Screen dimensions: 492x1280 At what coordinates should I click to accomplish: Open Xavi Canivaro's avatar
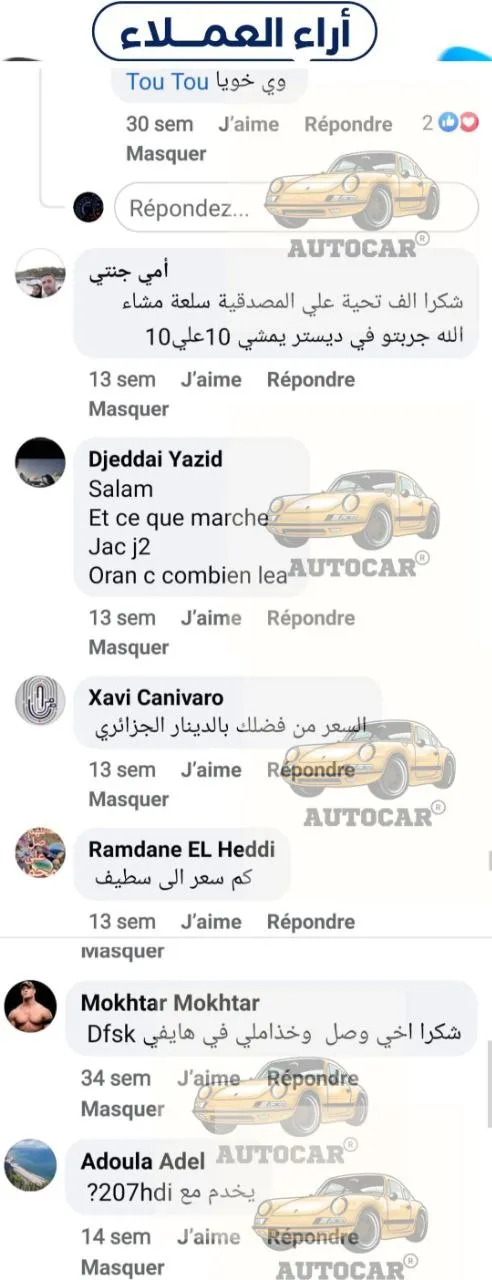[x=40, y=700]
